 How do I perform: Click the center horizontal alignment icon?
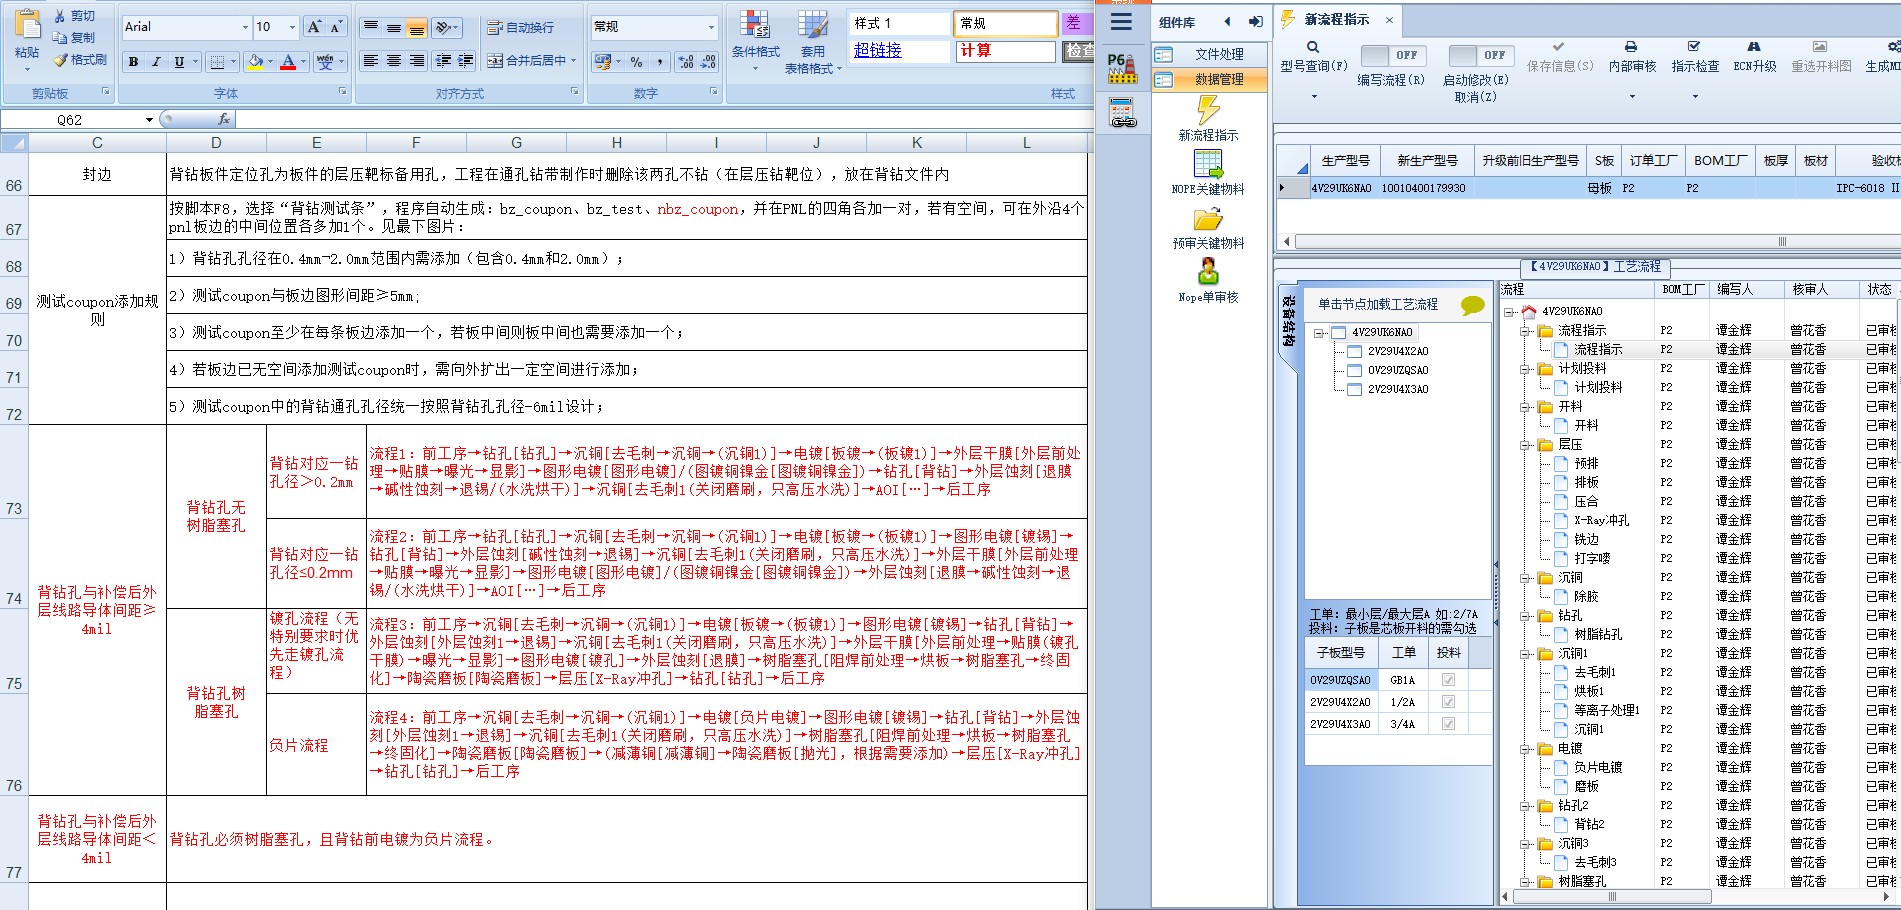[394, 61]
